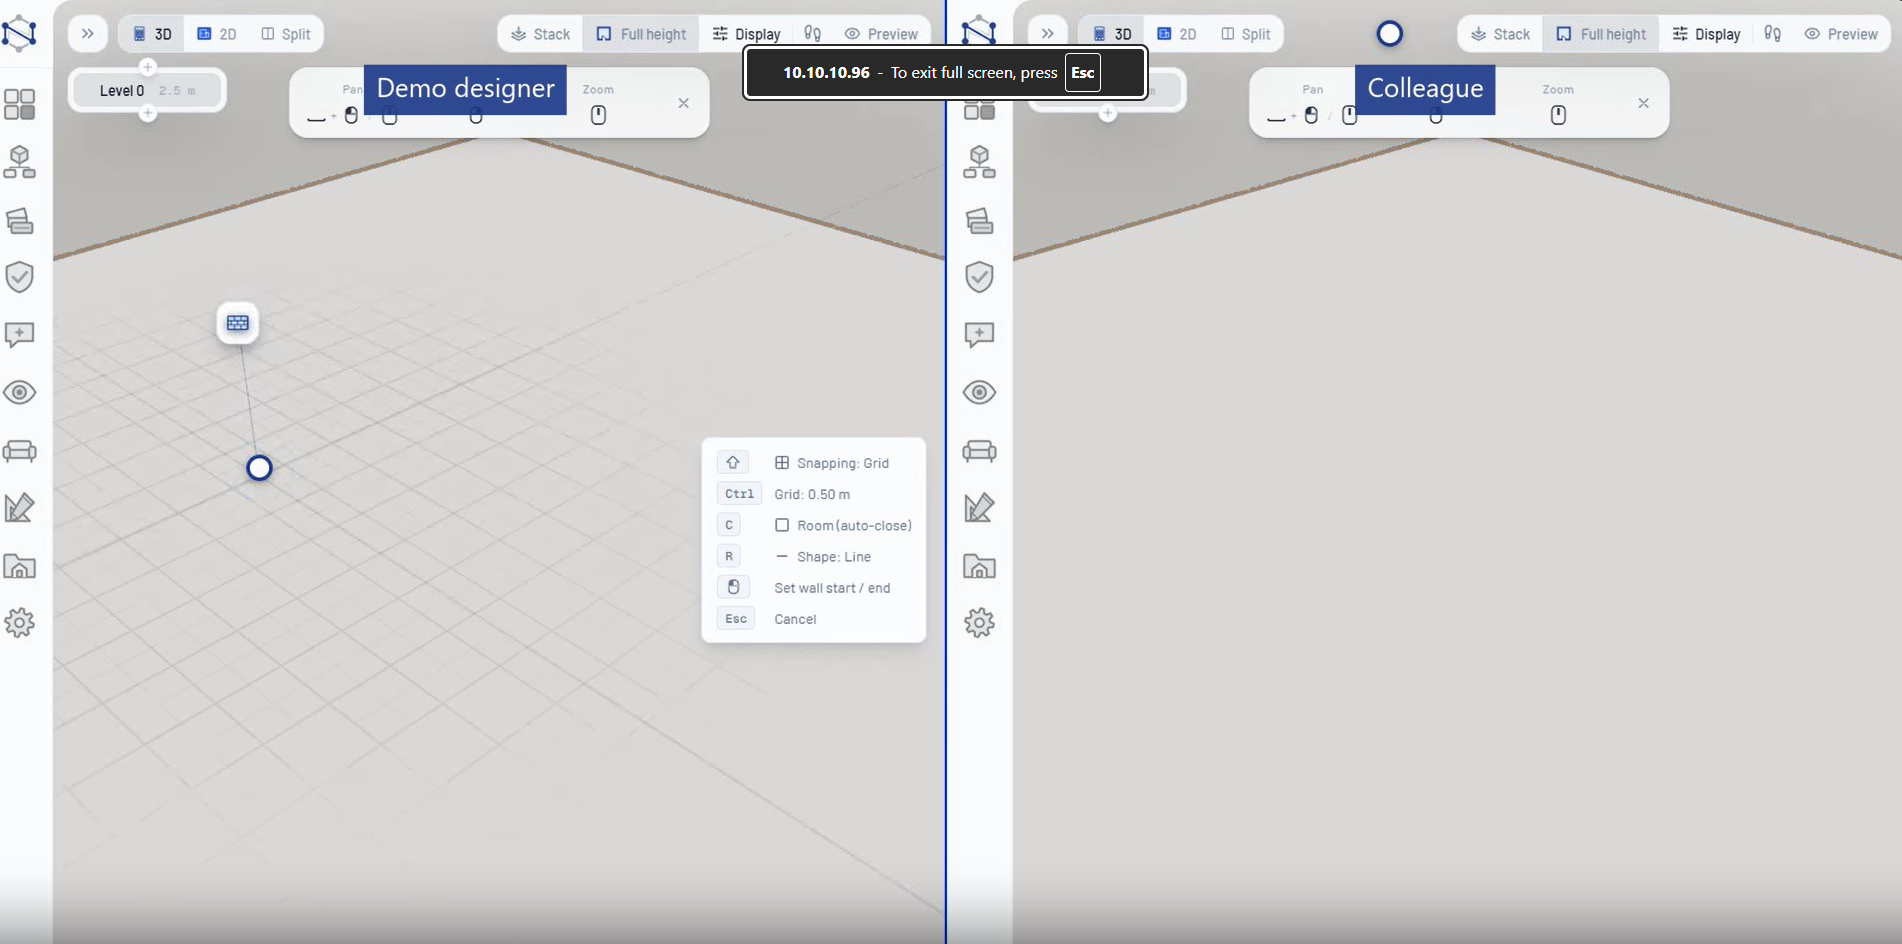Viewport: 1902px width, 944px height.
Task: Open layers stack icon in left window sidebar
Action: 20,220
